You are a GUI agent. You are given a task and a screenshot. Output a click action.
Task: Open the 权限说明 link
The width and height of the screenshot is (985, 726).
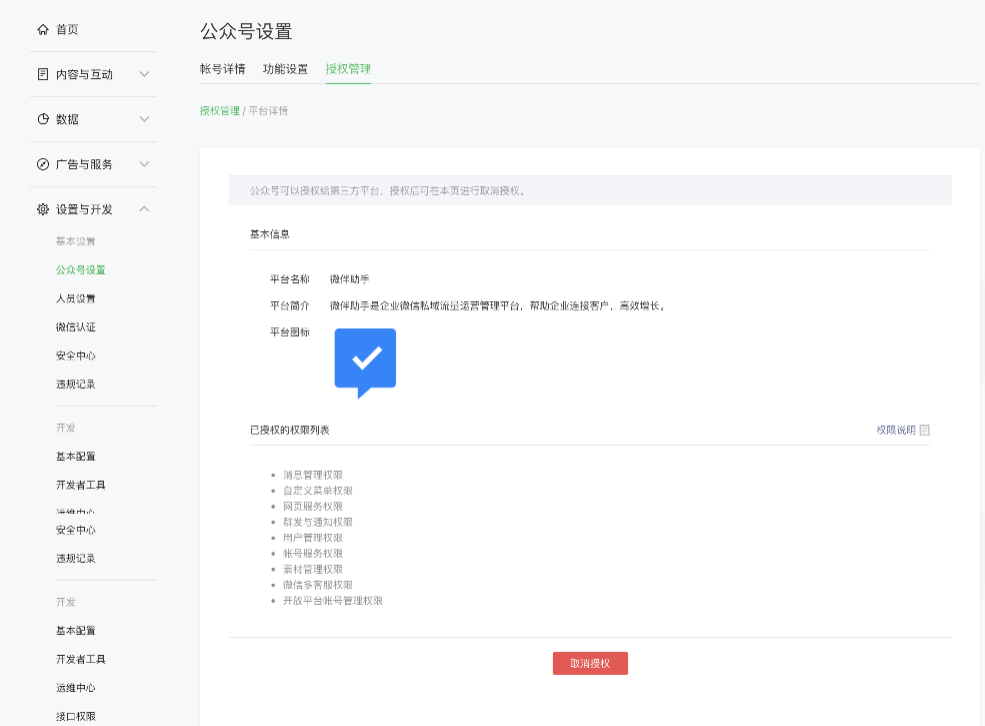pyautogui.click(x=896, y=430)
